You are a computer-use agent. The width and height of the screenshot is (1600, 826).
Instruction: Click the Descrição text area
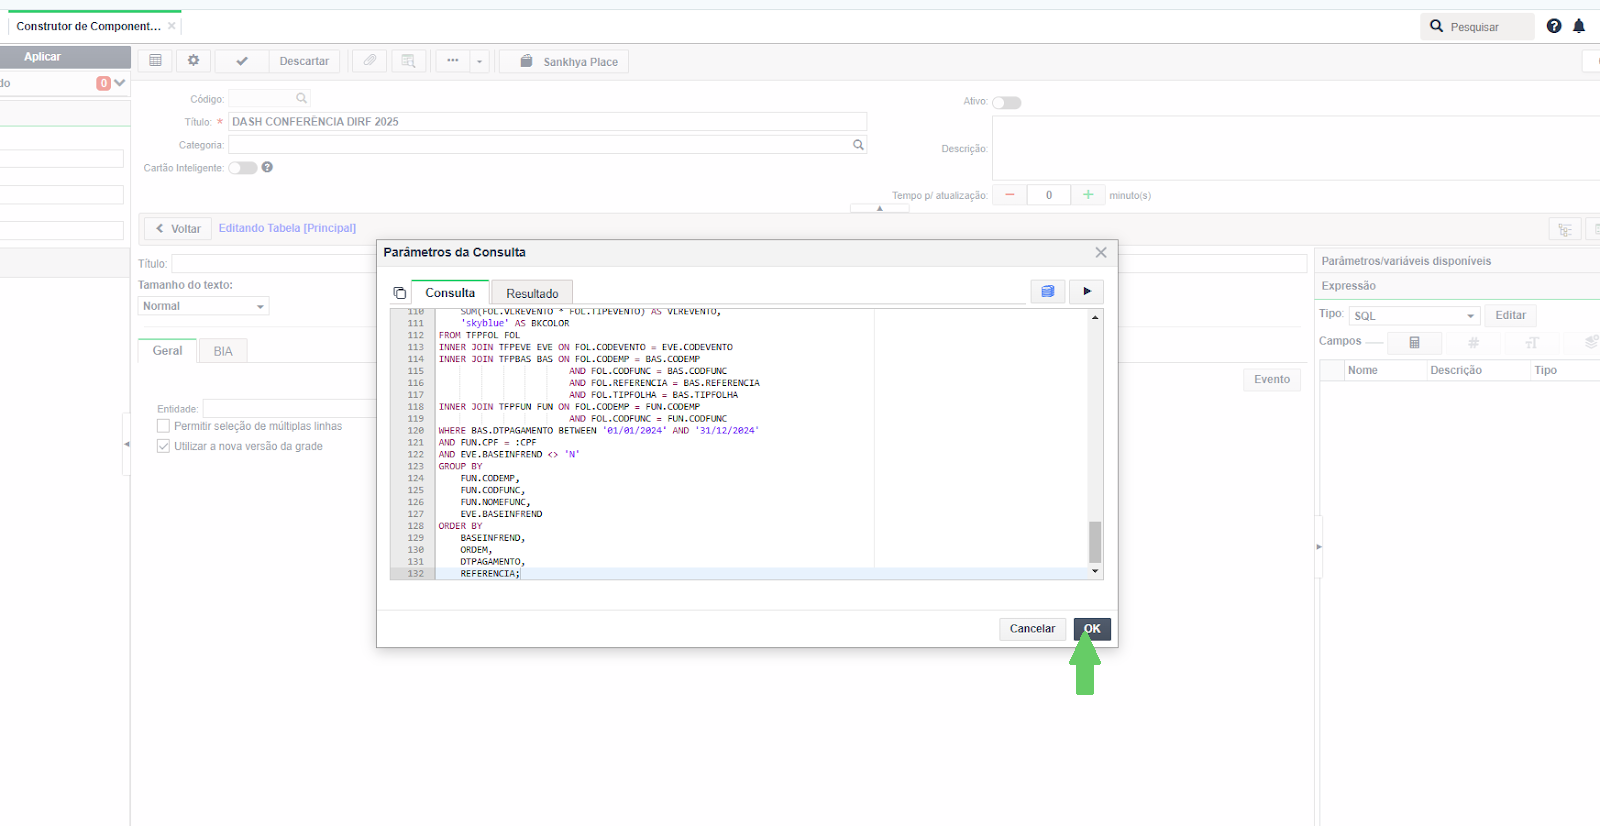click(1296, 148)
